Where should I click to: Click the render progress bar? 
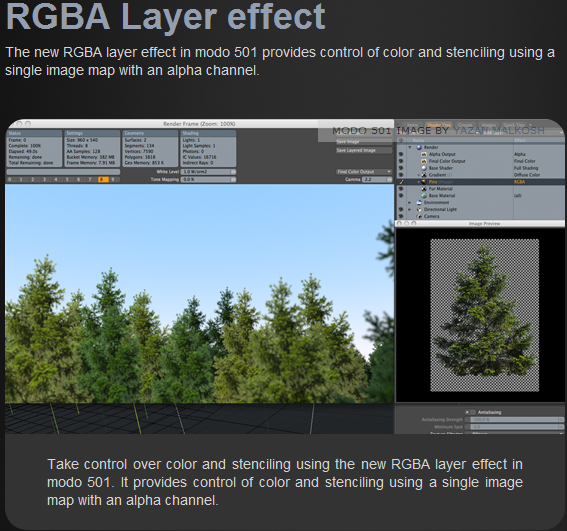pyautogui.click(x=63, y=172)
